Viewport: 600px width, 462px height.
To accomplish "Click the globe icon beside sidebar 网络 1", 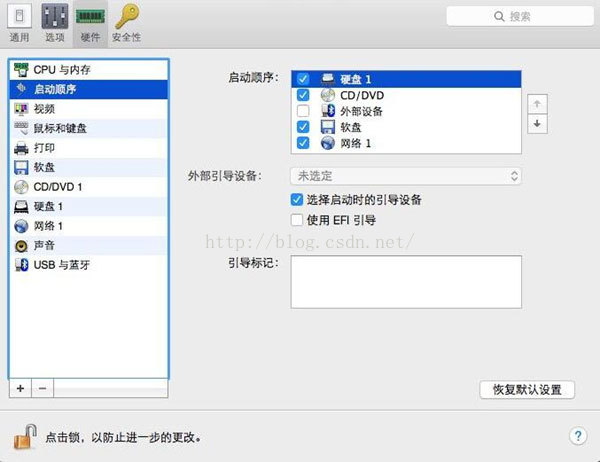I will tap(21, 226).
